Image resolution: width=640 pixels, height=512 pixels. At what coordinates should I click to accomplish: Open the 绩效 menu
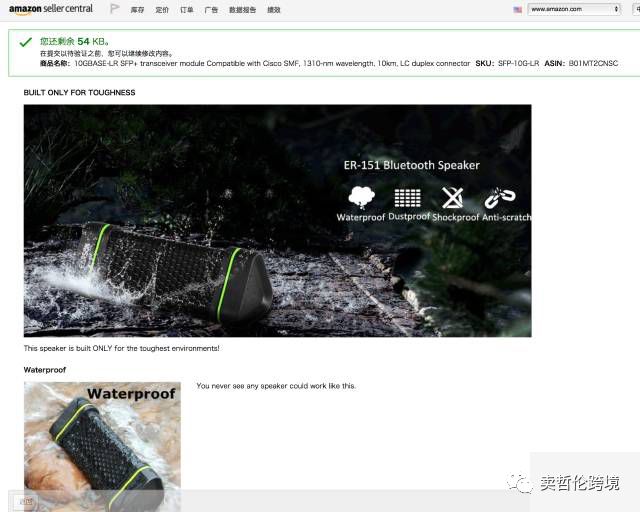(274, 10)
